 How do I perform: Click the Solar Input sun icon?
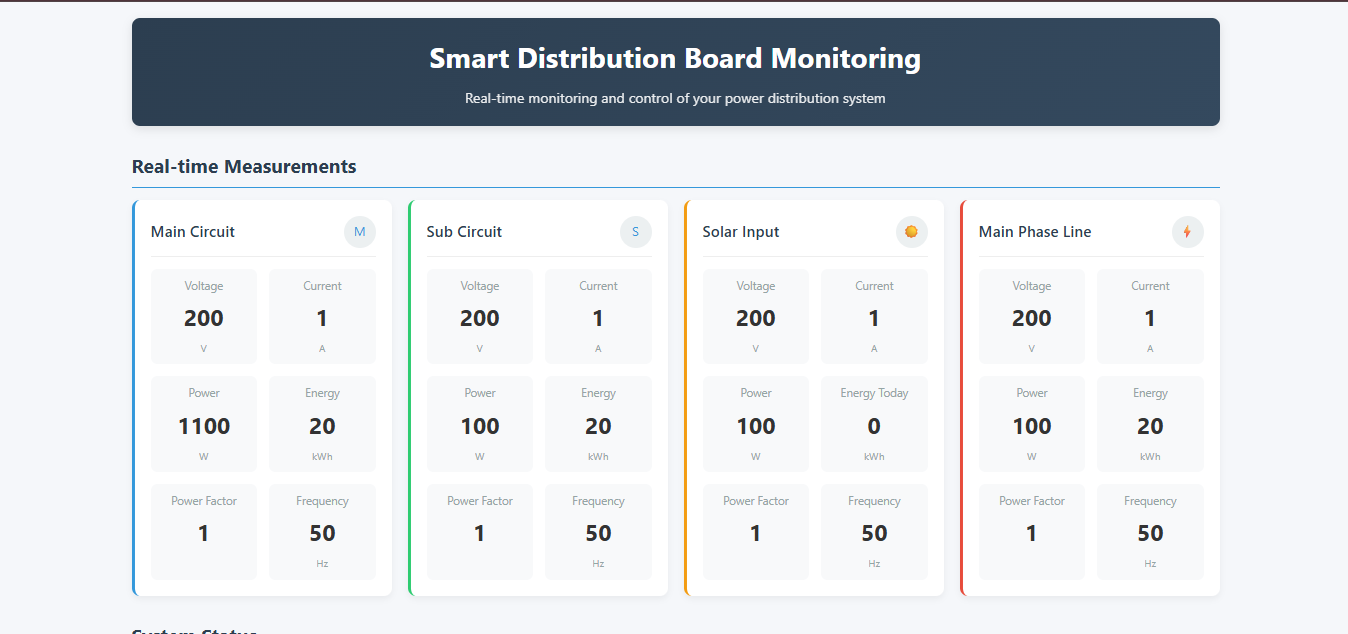(912, 232)
